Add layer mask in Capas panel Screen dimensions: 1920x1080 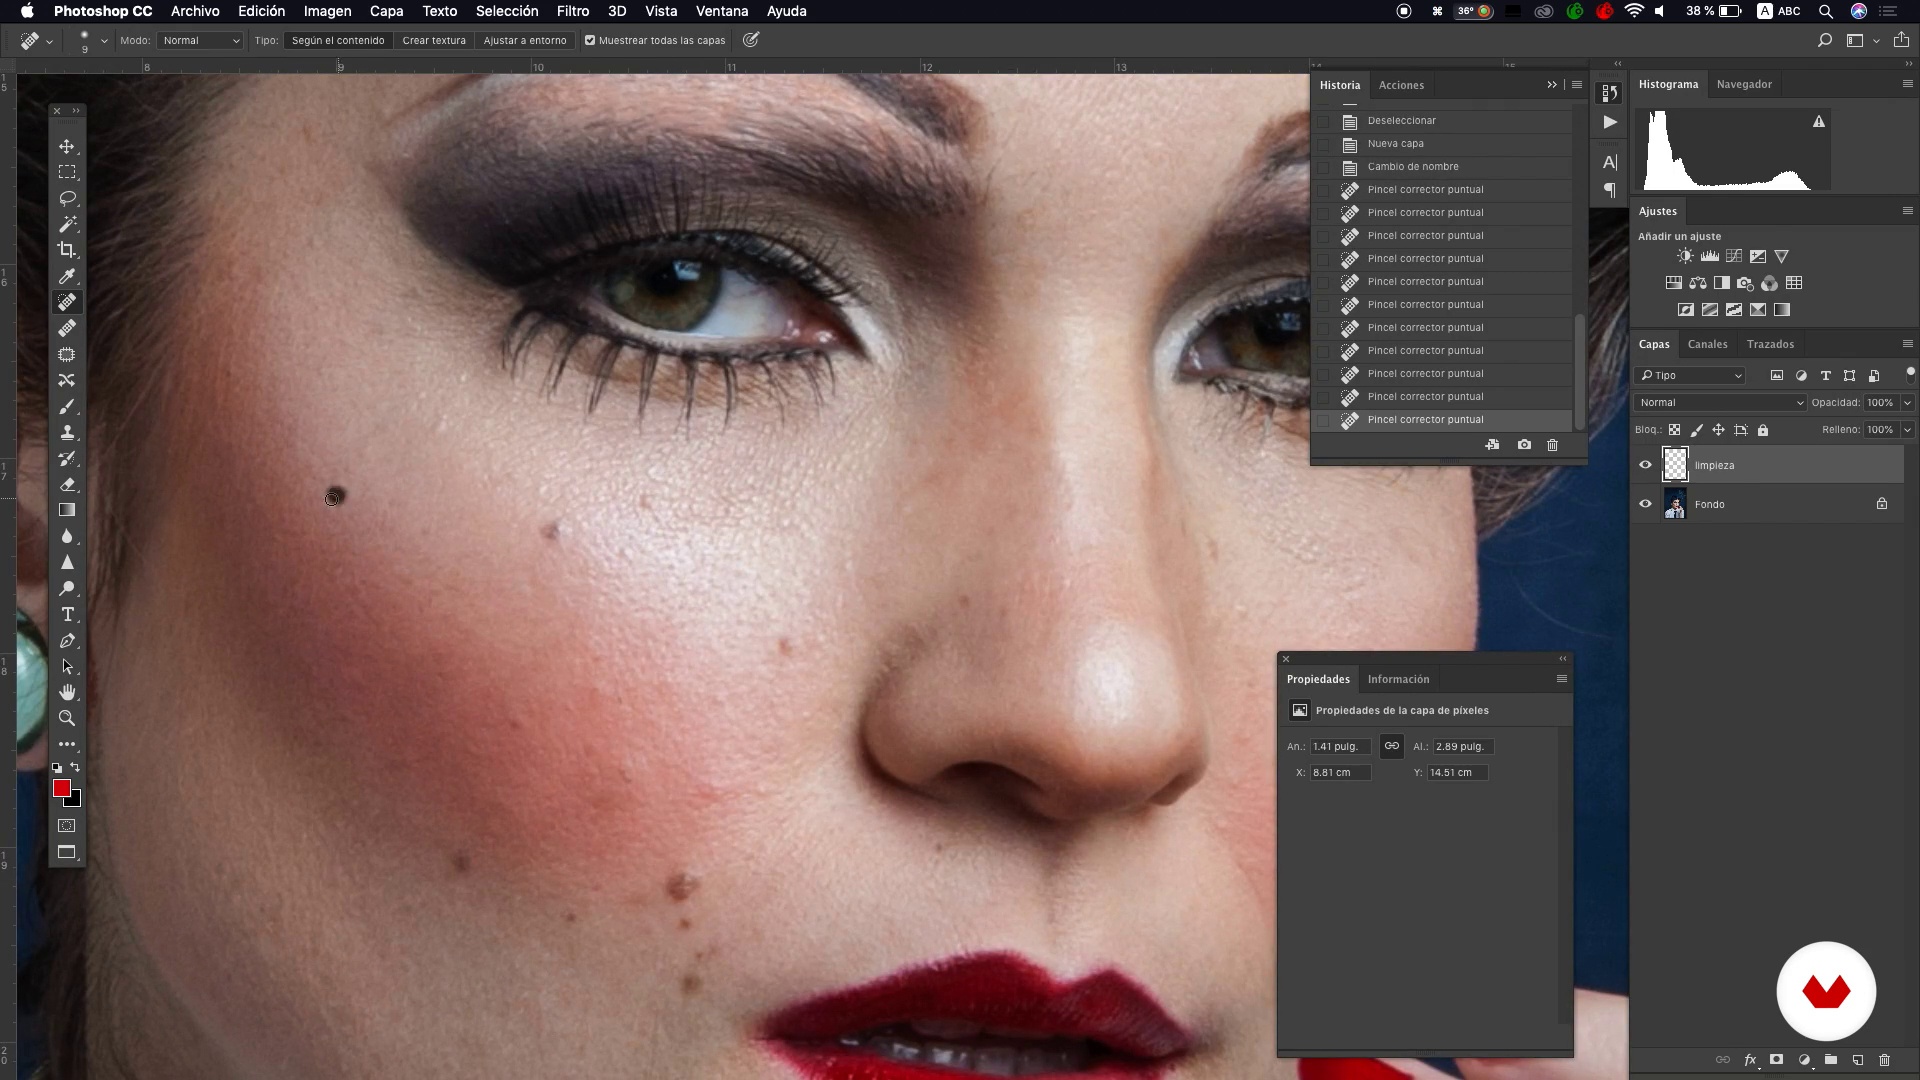[x=1777, y=1060]
